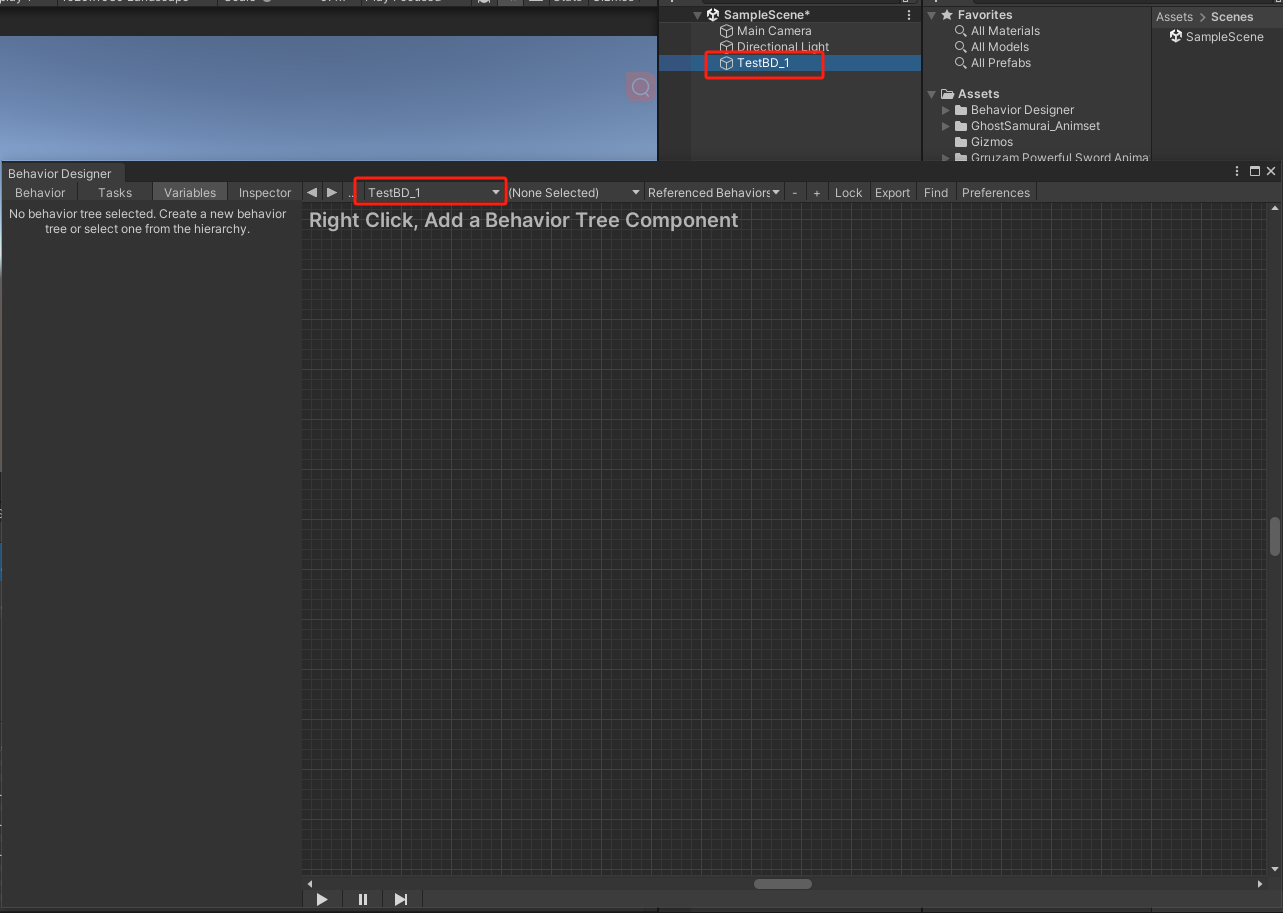The image size is (1283, 913).
Task: Go back with the left history arrow
Action: point(312,192)
